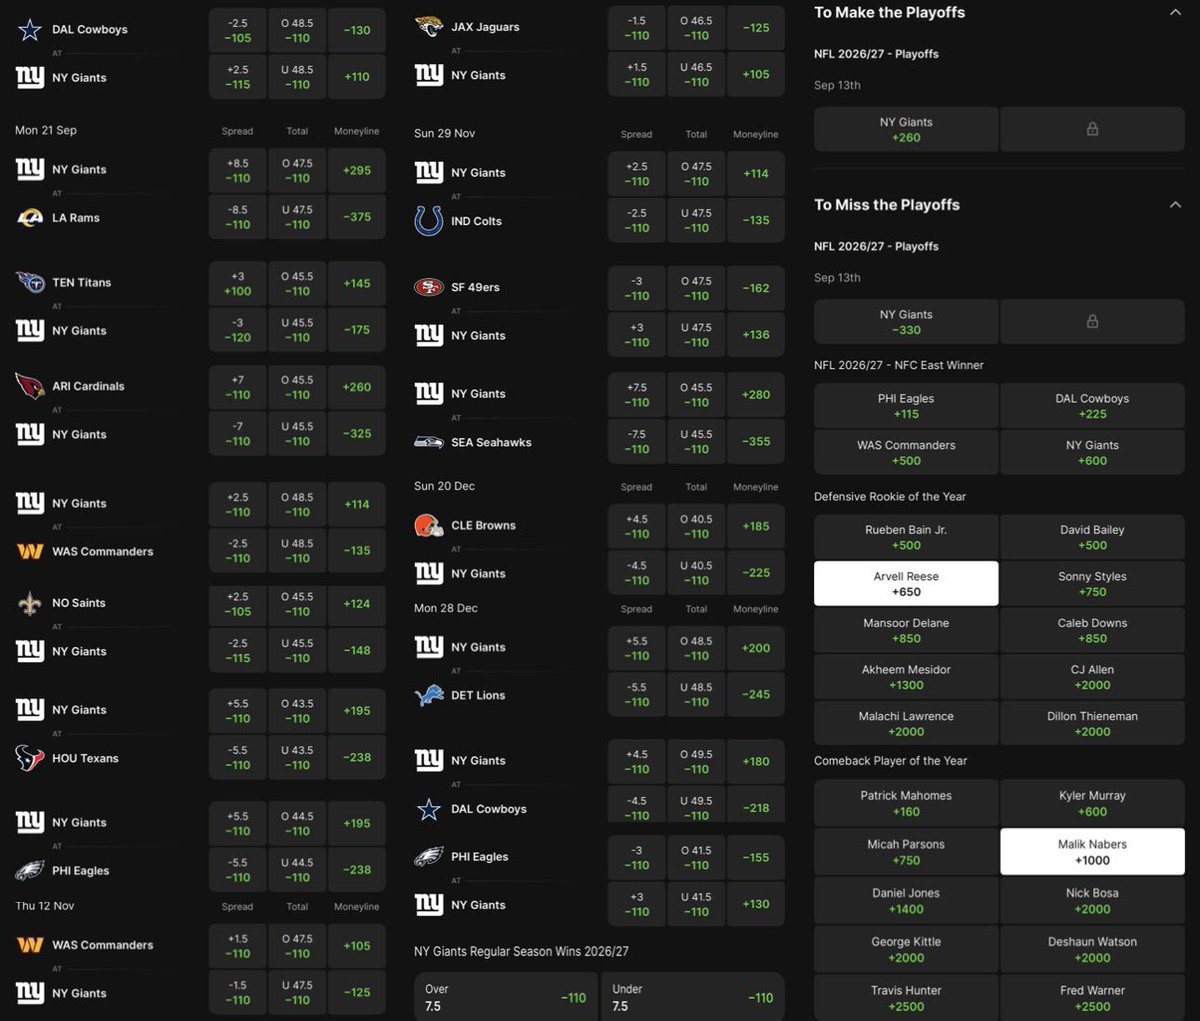
Task: Toggle NY Giants -330 to miss the playoffs
Action: click(906, 321)
